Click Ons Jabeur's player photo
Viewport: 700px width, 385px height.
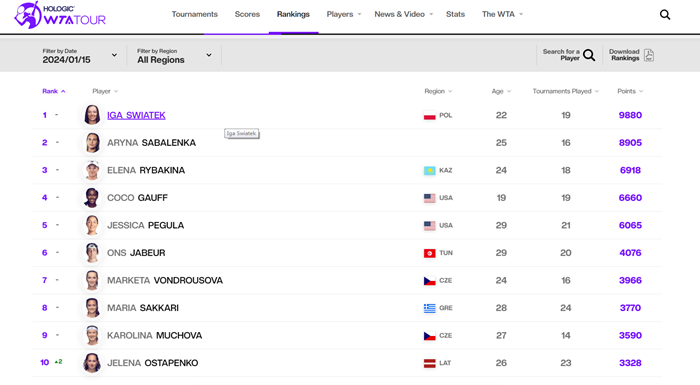(92, 253)
